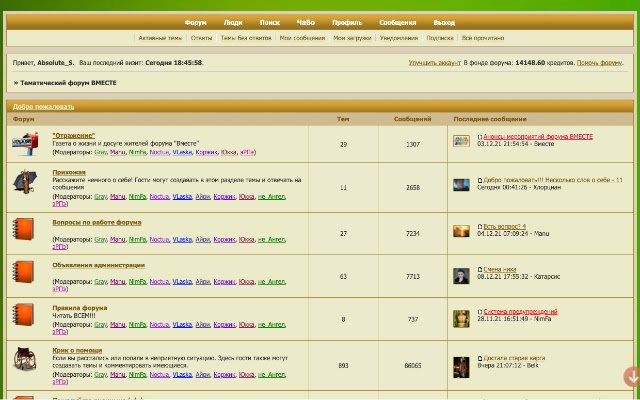Click orange notebook icon for "Объявления администрации"
Screen dimensions: 640x400
[25, 273]
